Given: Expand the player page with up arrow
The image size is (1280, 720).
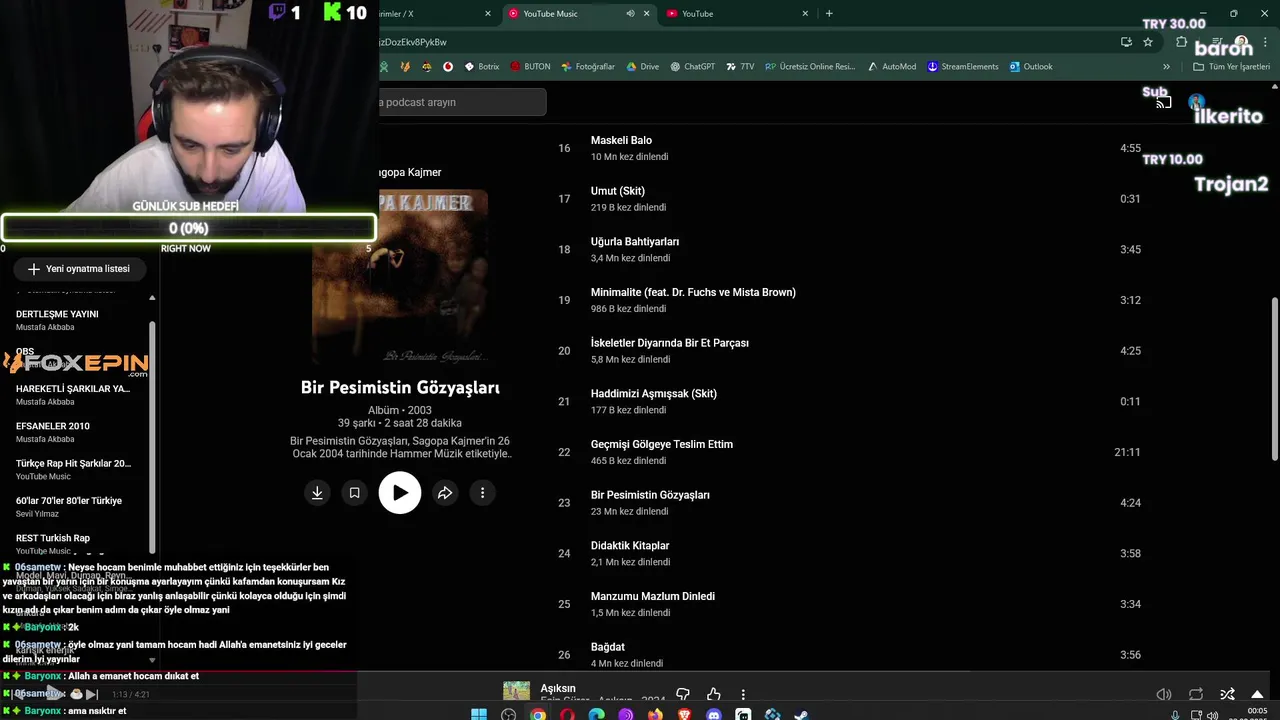Looking at the screenshot, I should (x=1257, y=694).
